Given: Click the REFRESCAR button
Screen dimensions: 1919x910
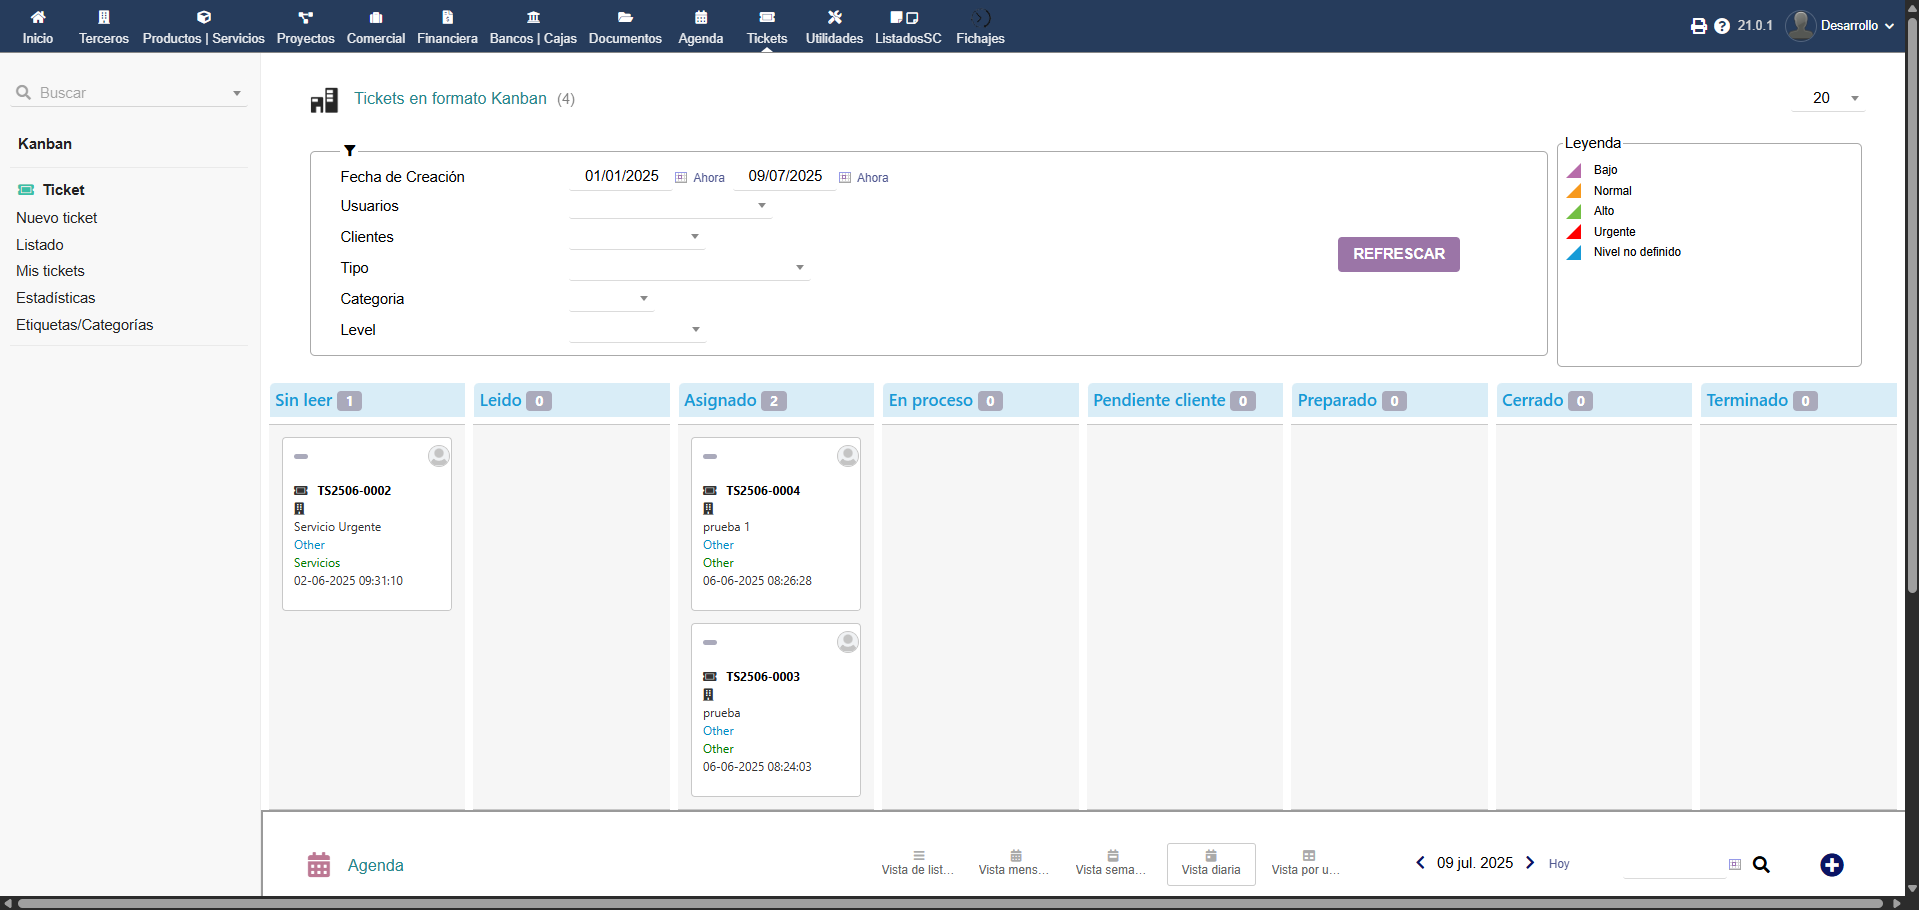Looking at the screenshot, I should point(1398,254).
